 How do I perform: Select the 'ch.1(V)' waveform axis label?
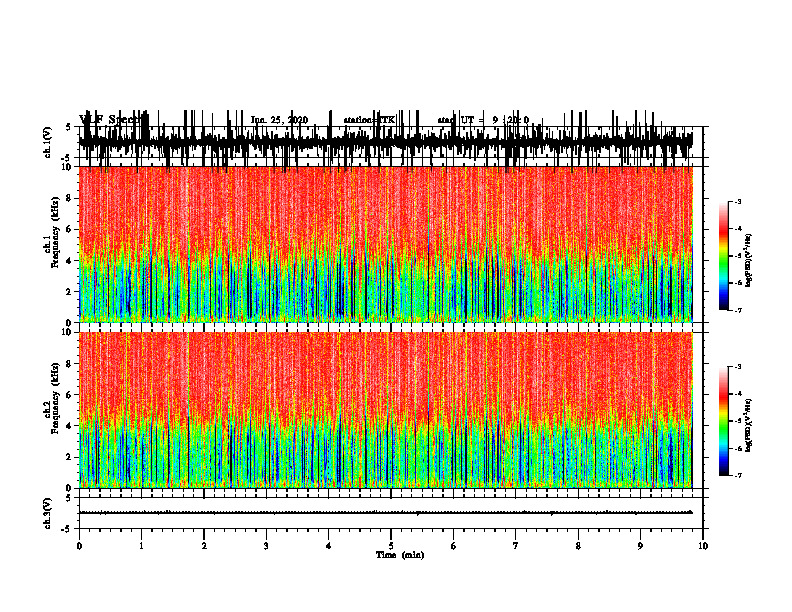coord(48,142)
